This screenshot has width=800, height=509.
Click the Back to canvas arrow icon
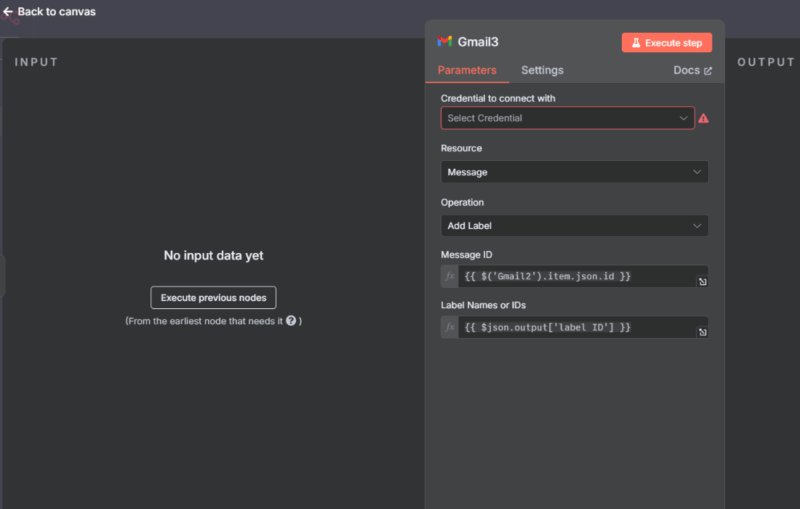point(8,11)
